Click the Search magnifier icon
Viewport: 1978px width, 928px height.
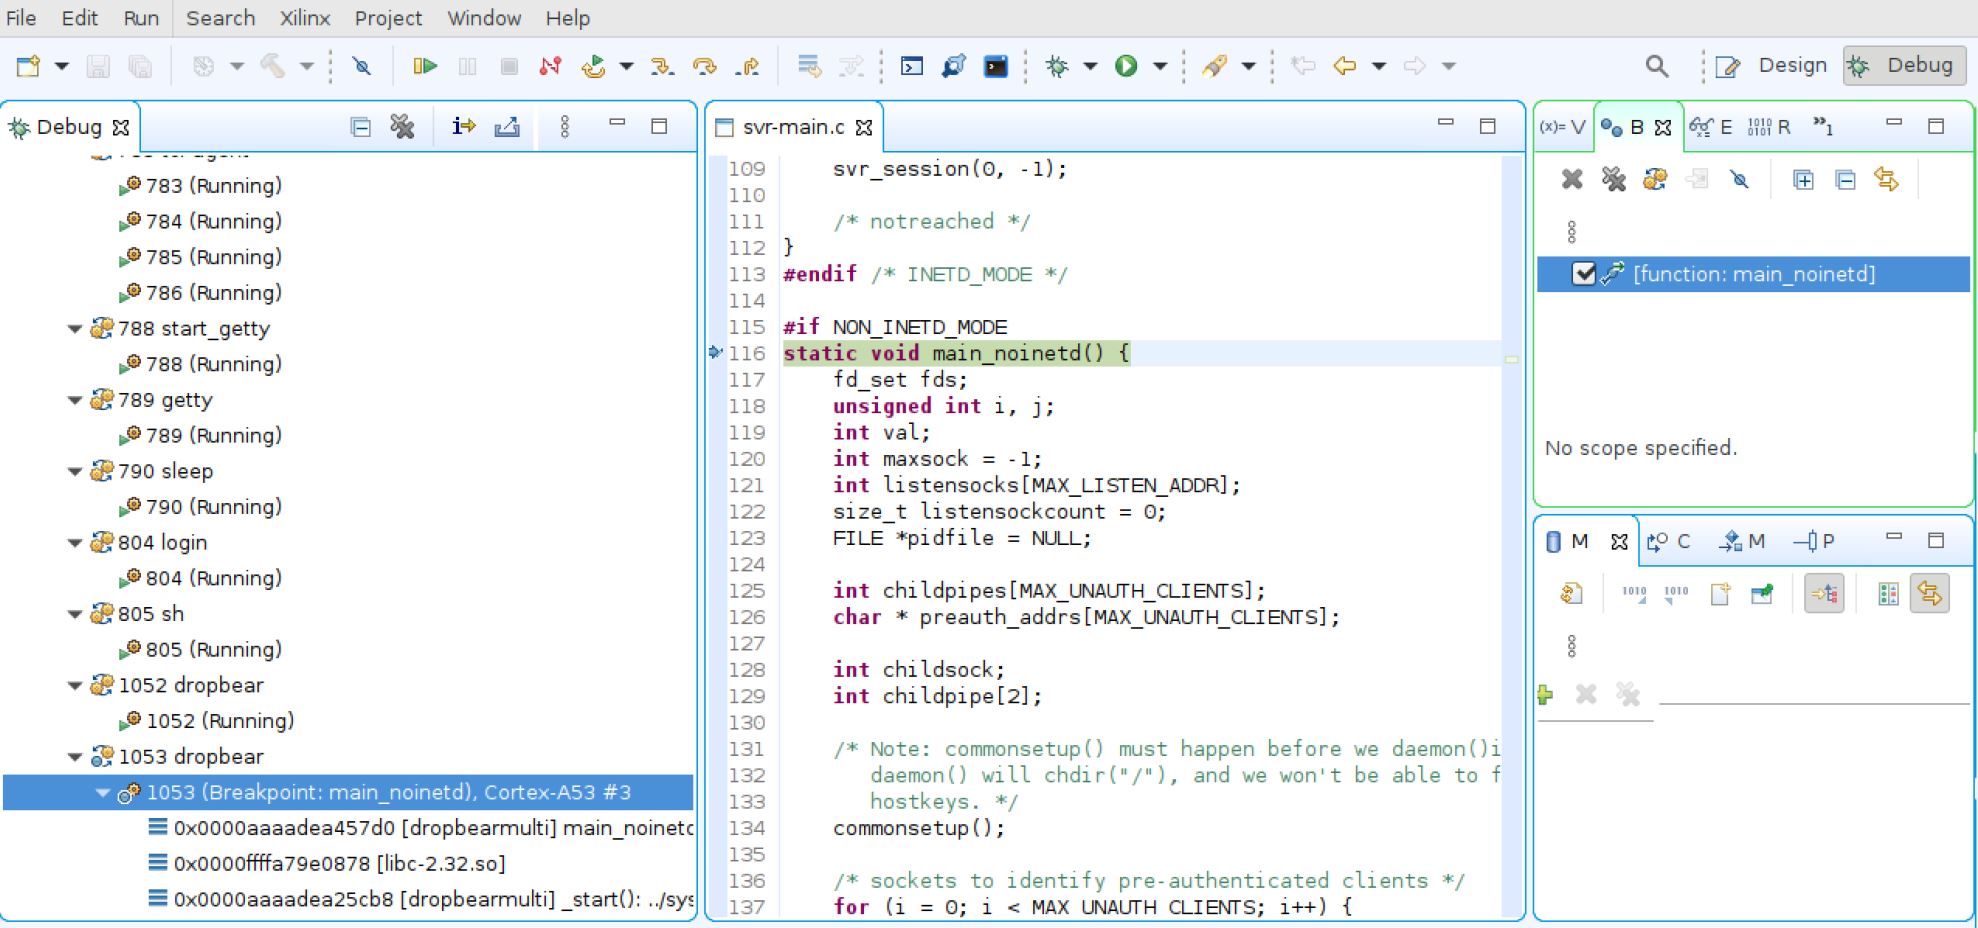click(1657, 66)
